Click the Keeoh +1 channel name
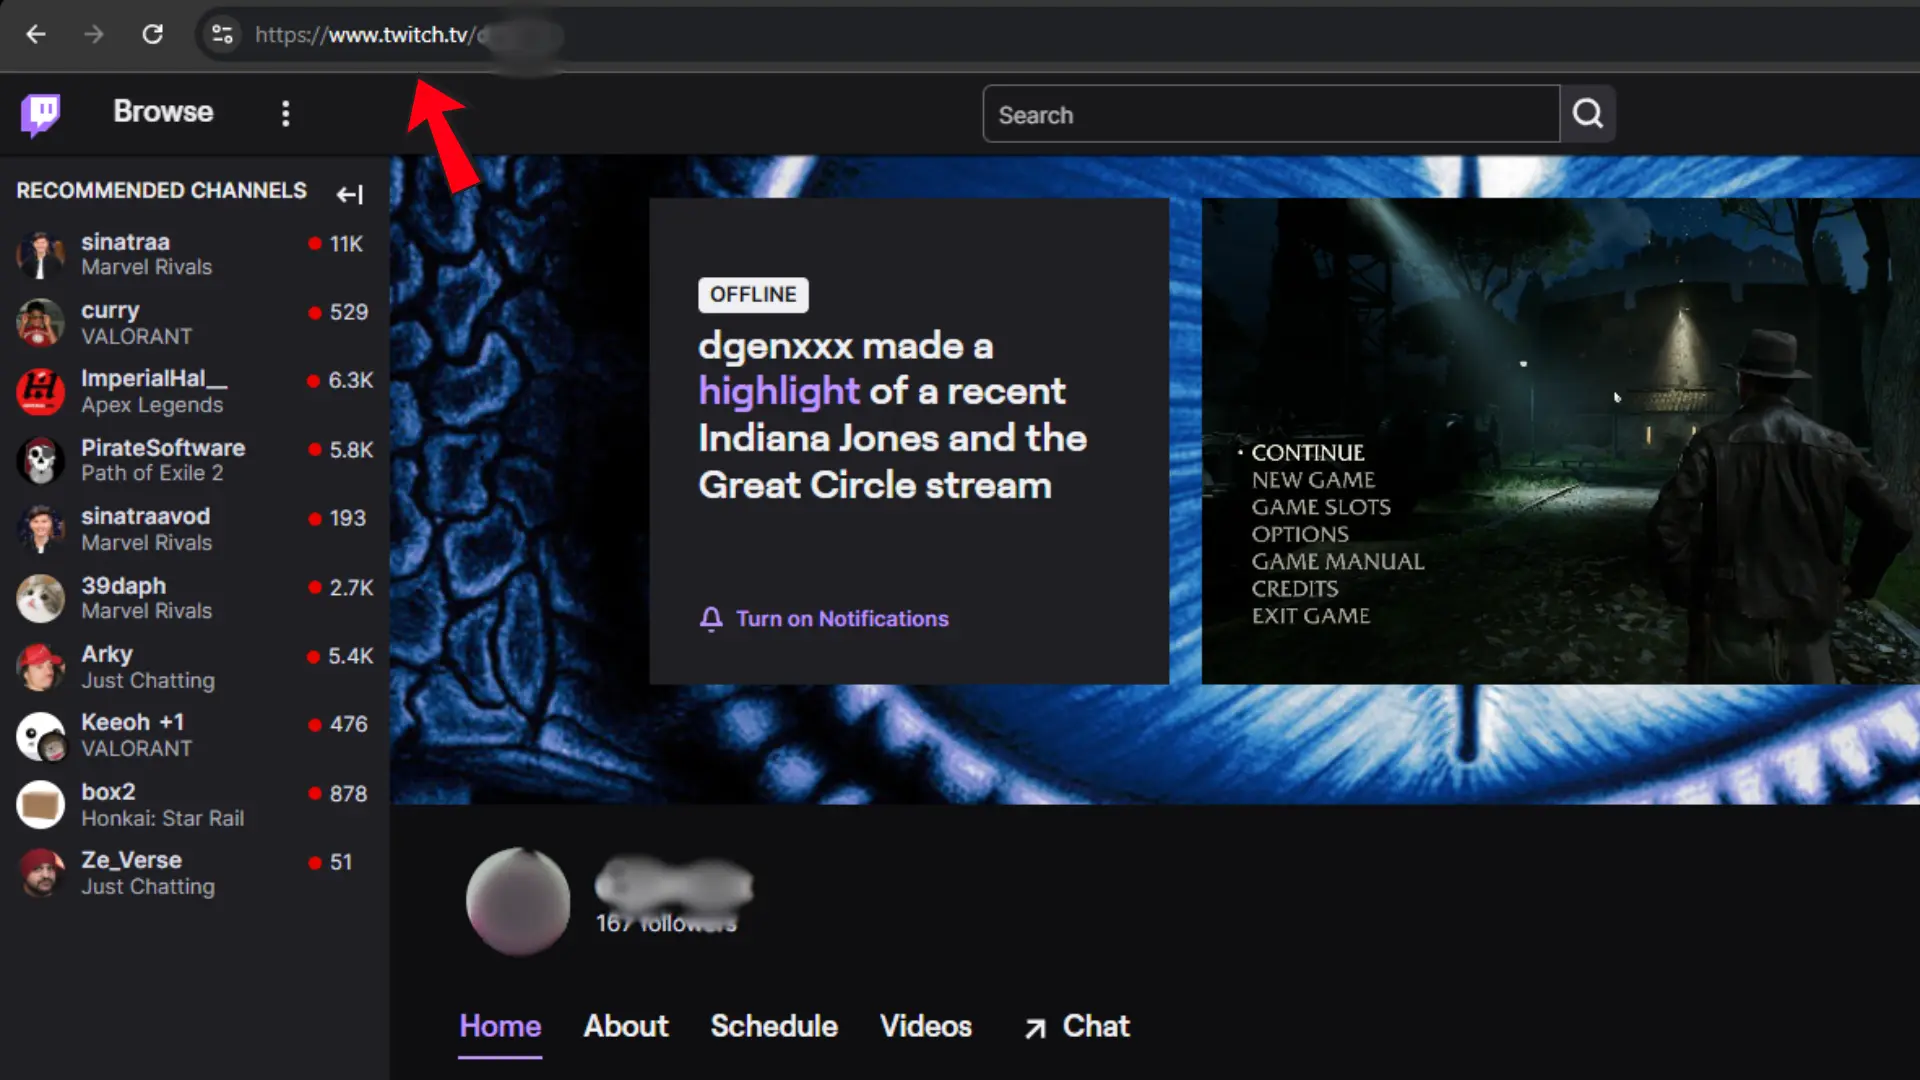Viewport: 1920px width, 1080px height. (x=132, y=722)
